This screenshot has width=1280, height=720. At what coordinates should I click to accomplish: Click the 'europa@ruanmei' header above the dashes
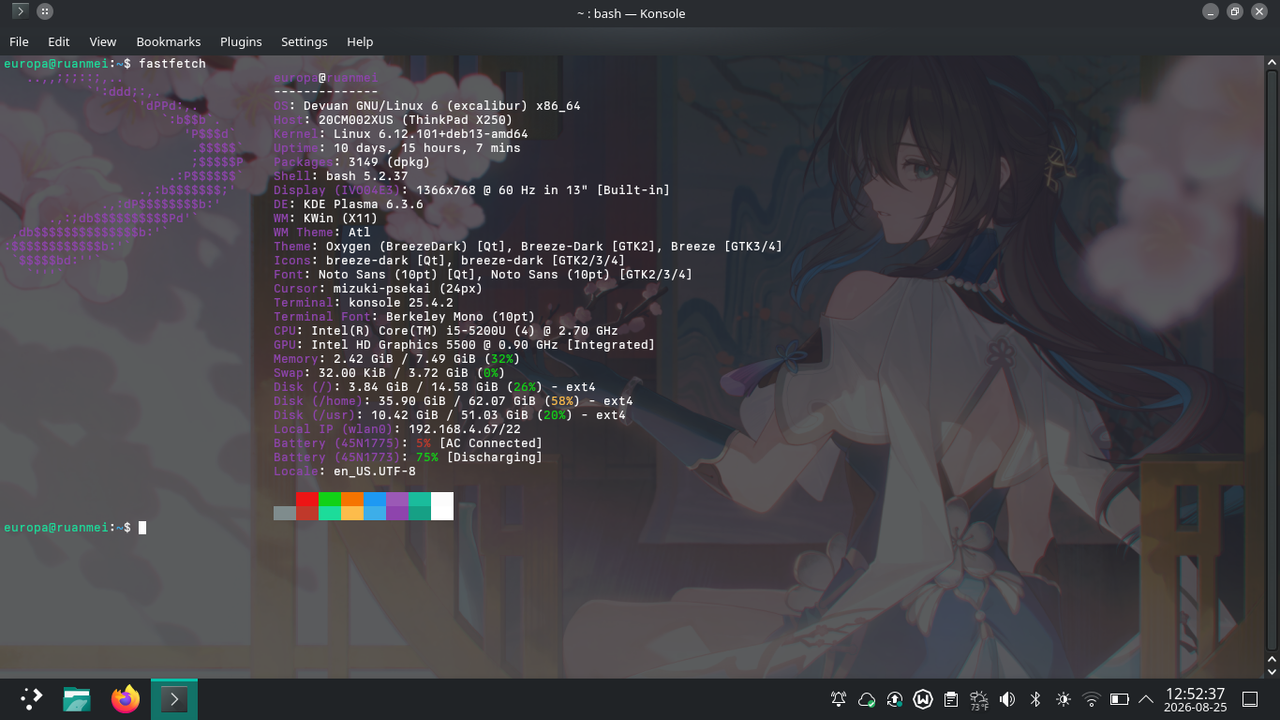click(325, 77)
